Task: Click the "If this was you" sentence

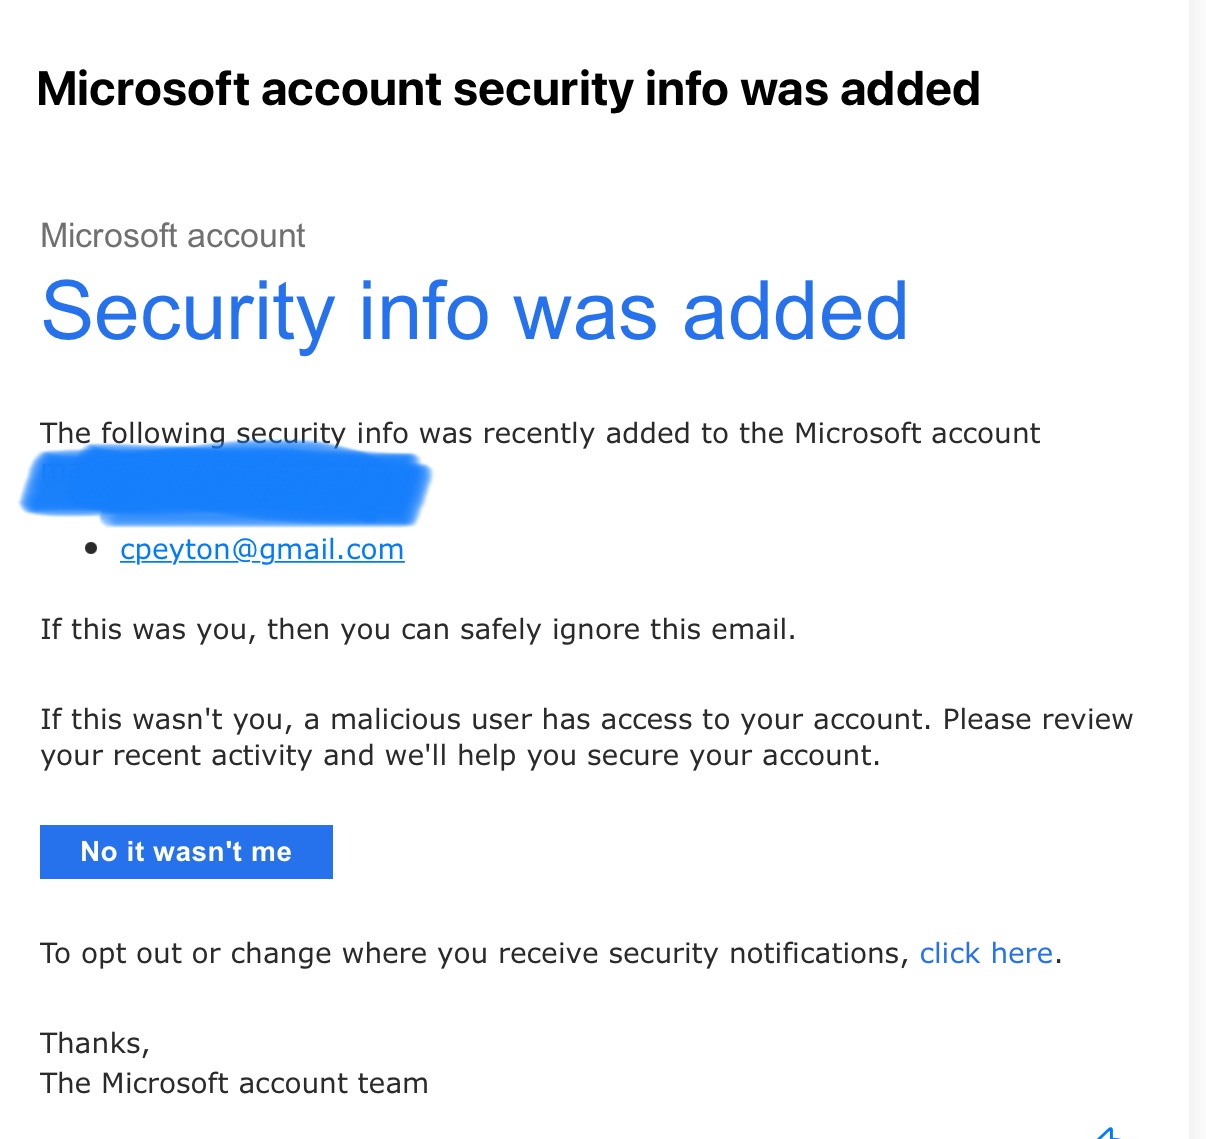Action: pyautogui.click(x=418, y=629)
